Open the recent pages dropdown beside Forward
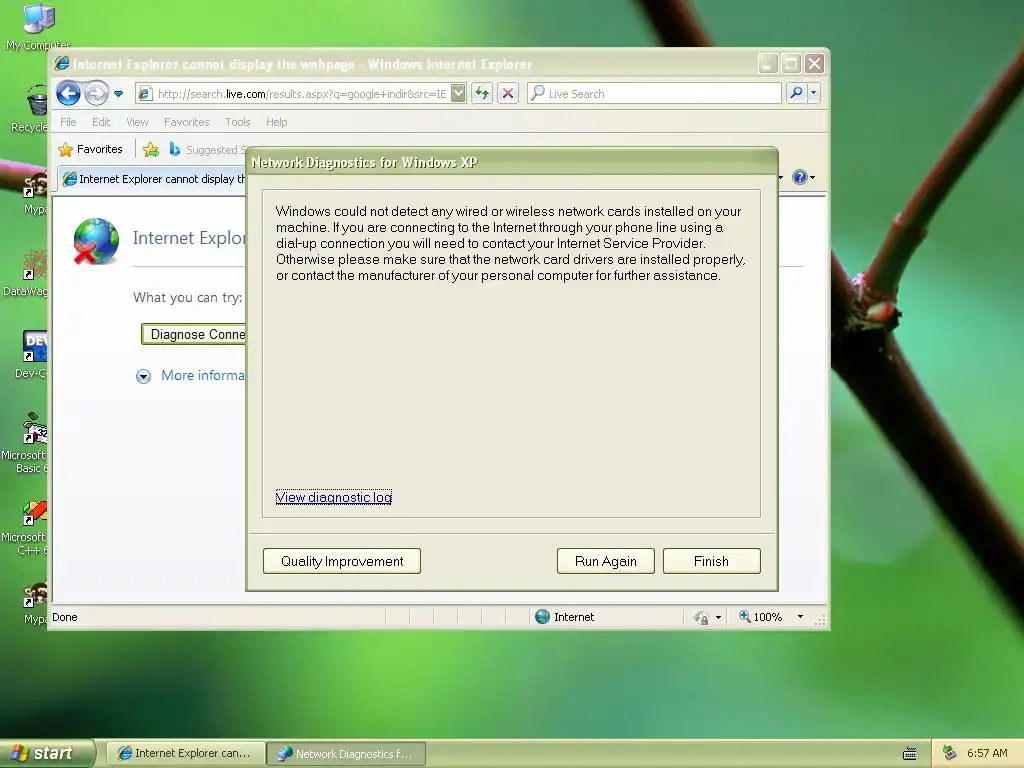Viewport: 1024px width, 768px height. (118, 93)
